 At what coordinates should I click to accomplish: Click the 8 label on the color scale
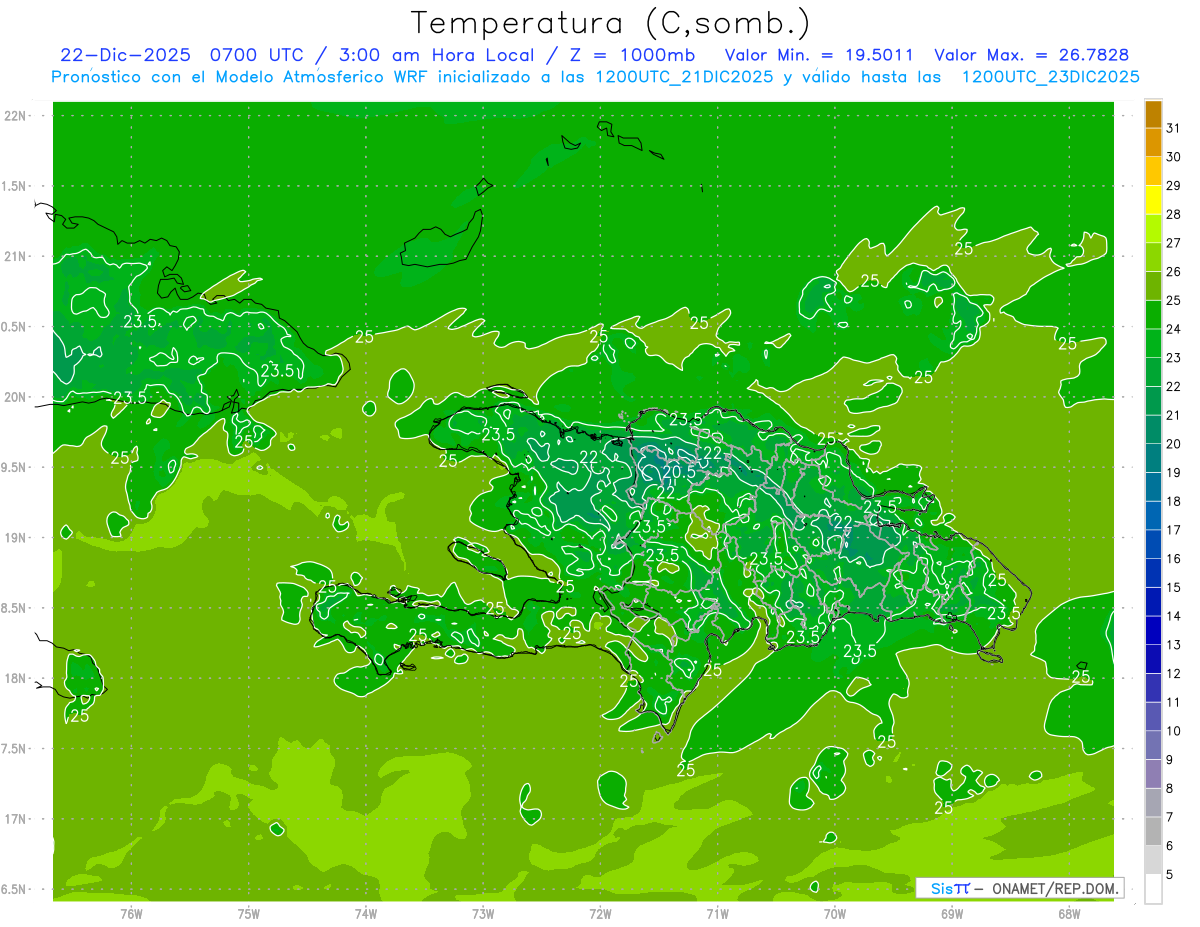pyautogui.click(x=1170, y=788)
